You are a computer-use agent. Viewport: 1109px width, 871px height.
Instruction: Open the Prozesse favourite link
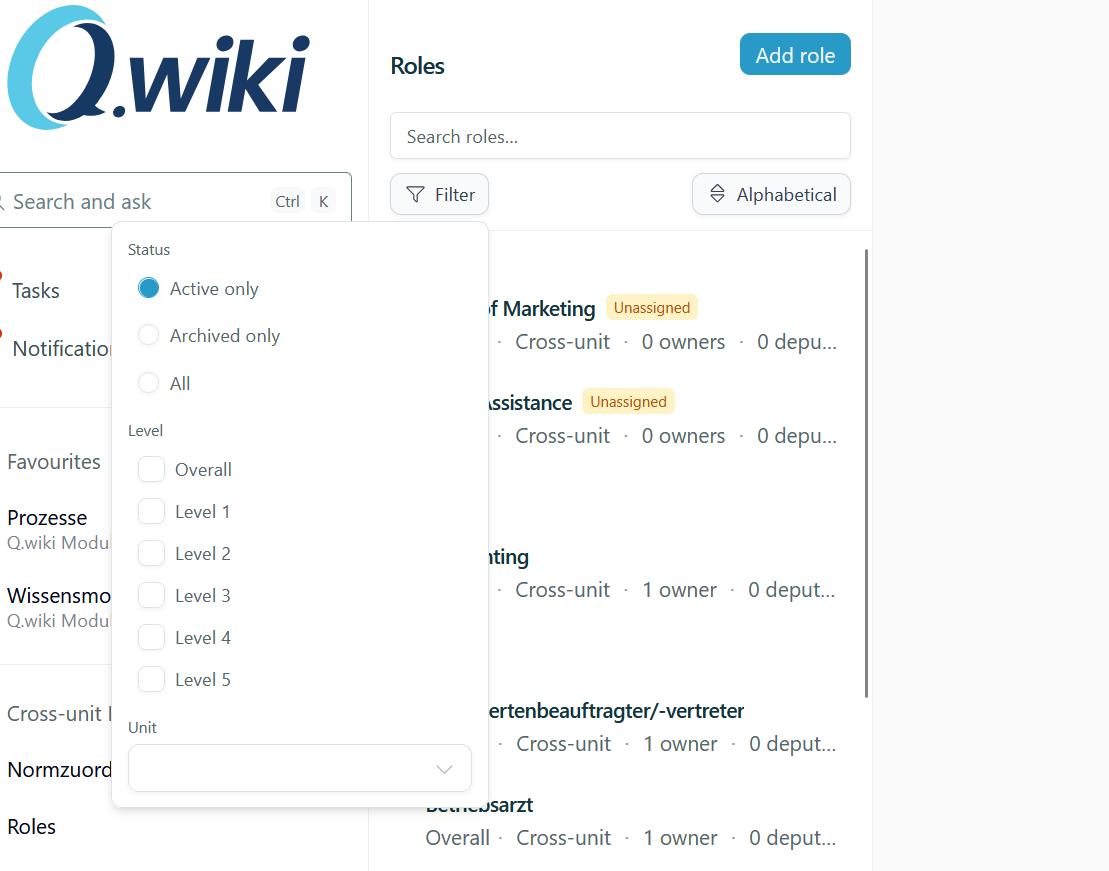click(x=47, y=517)
